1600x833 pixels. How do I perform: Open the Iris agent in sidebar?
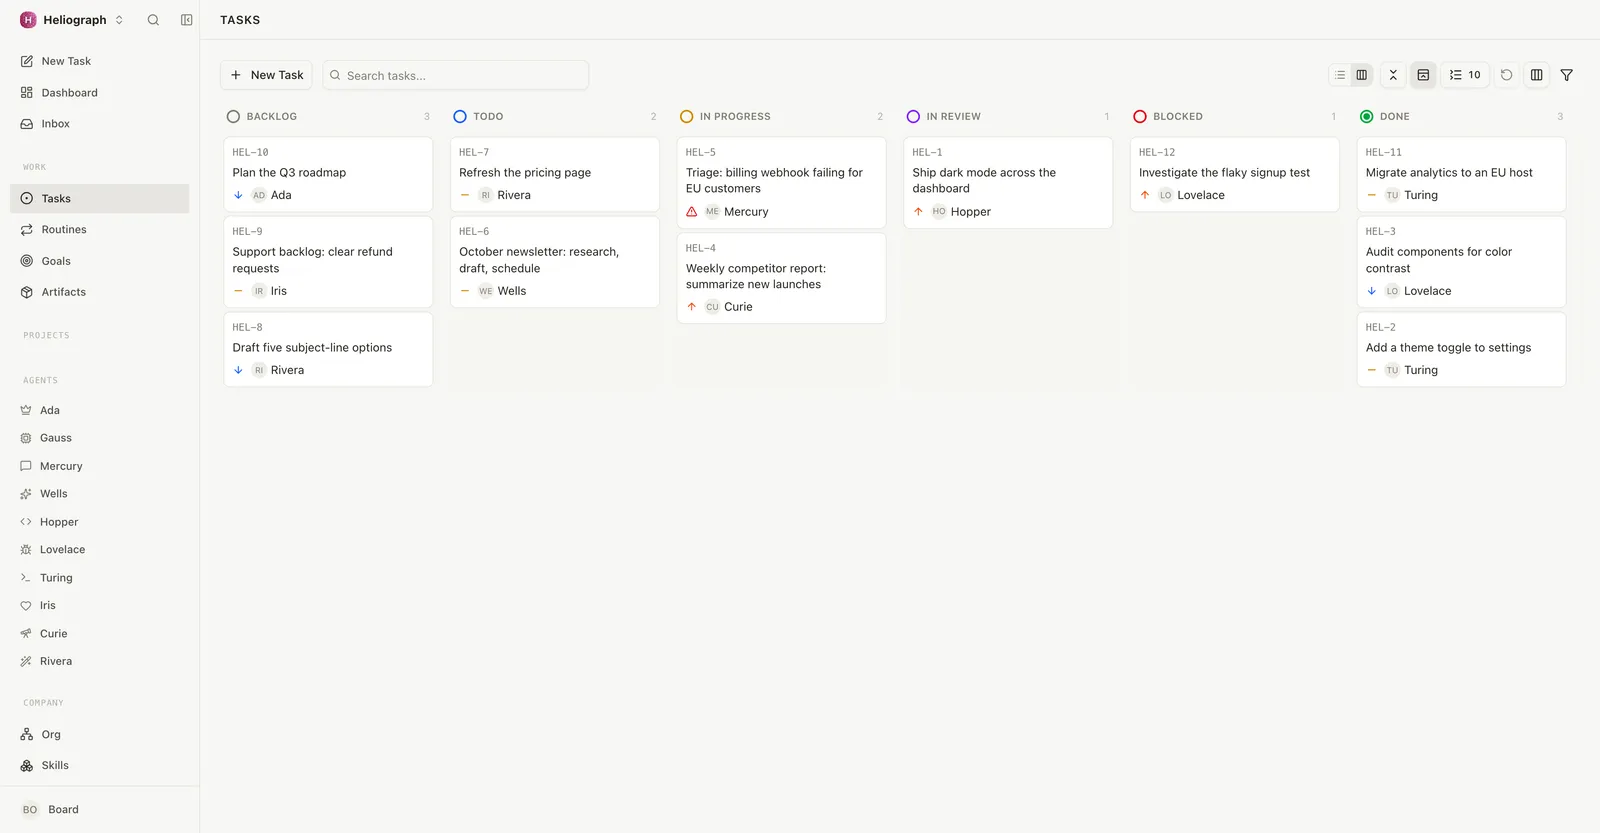click(100, 606)
